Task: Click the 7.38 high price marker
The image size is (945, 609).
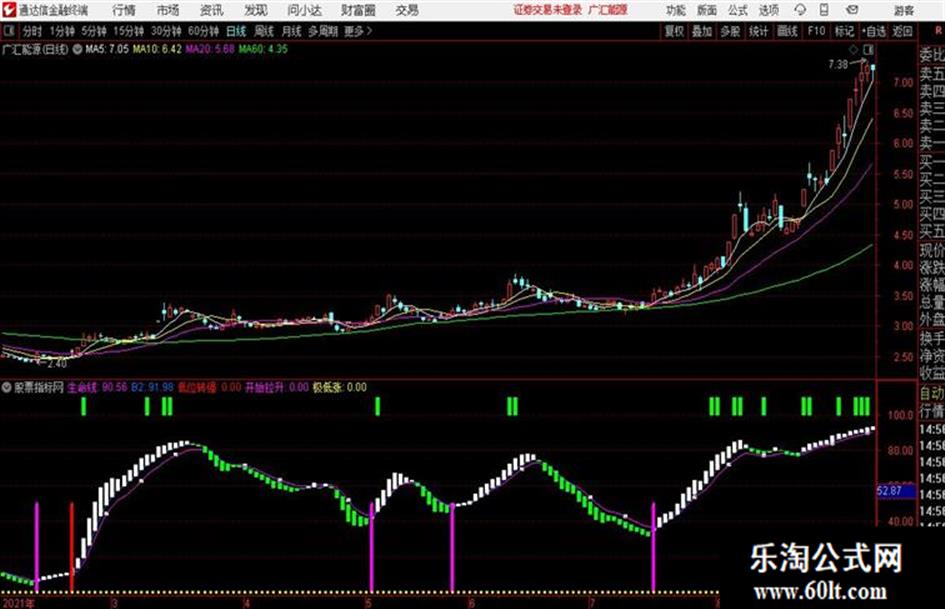Action: click(x=838, y=64)
